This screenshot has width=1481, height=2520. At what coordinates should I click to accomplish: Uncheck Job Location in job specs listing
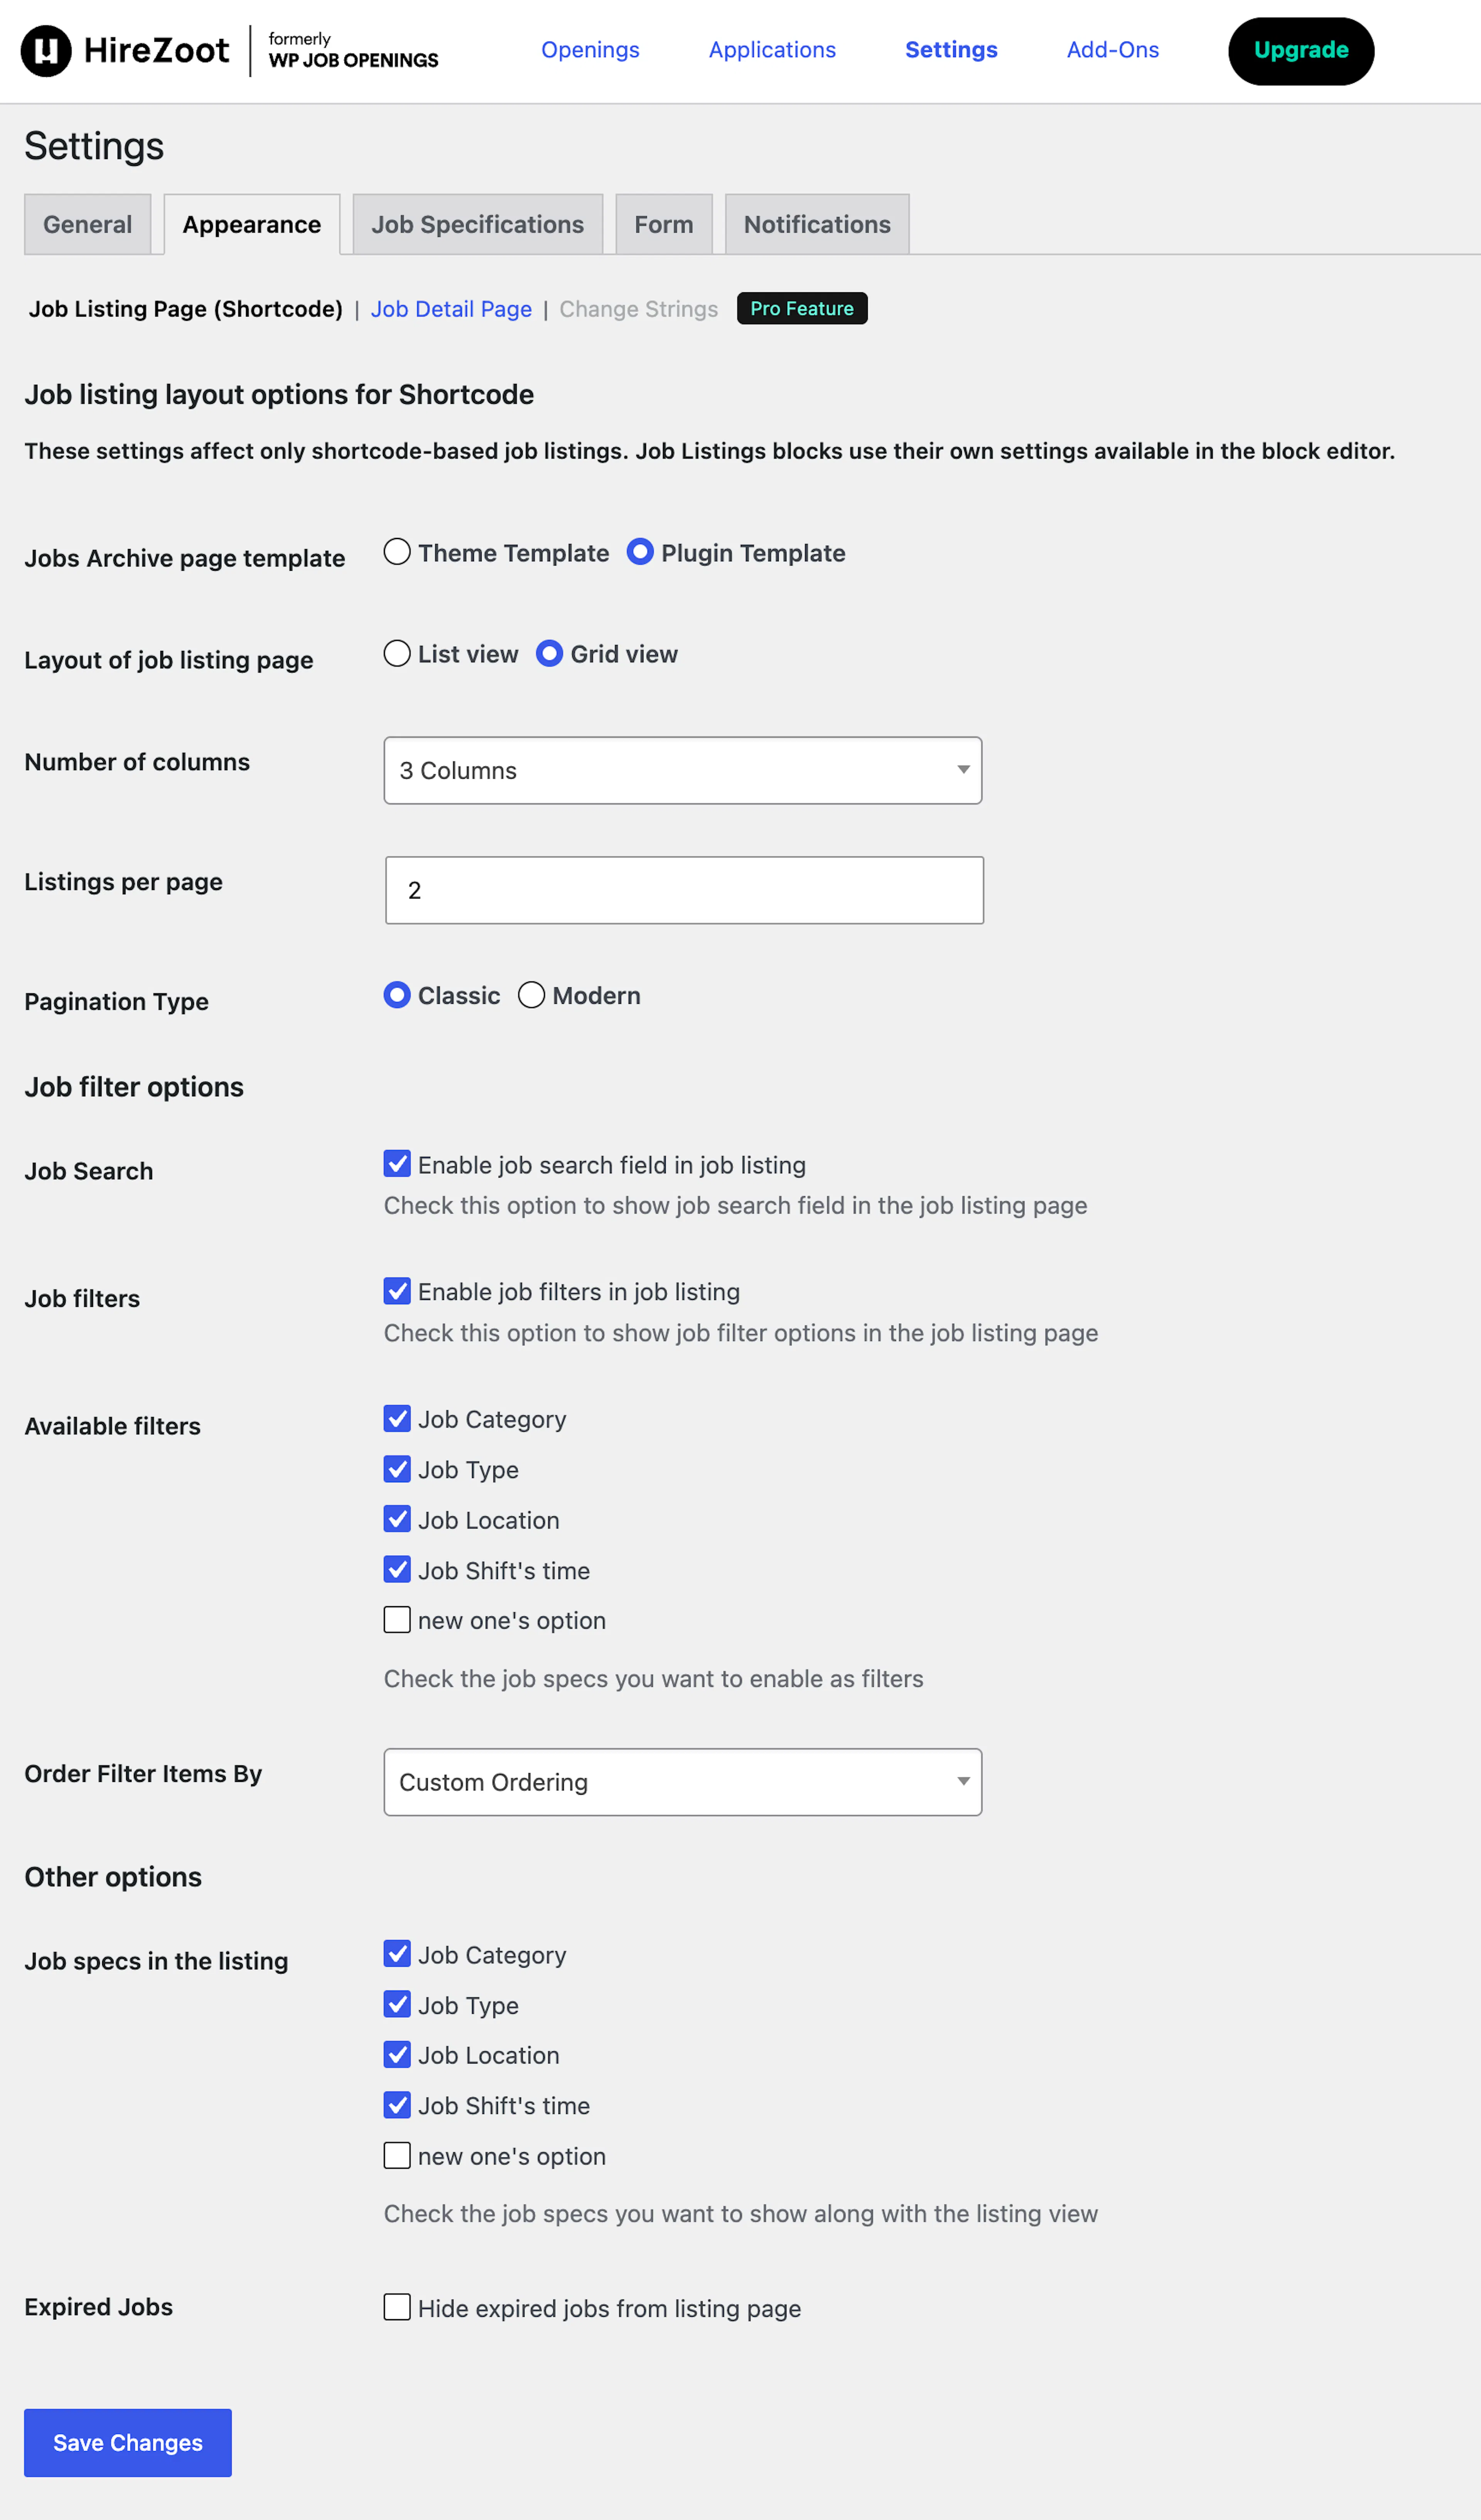(397, 2054)
